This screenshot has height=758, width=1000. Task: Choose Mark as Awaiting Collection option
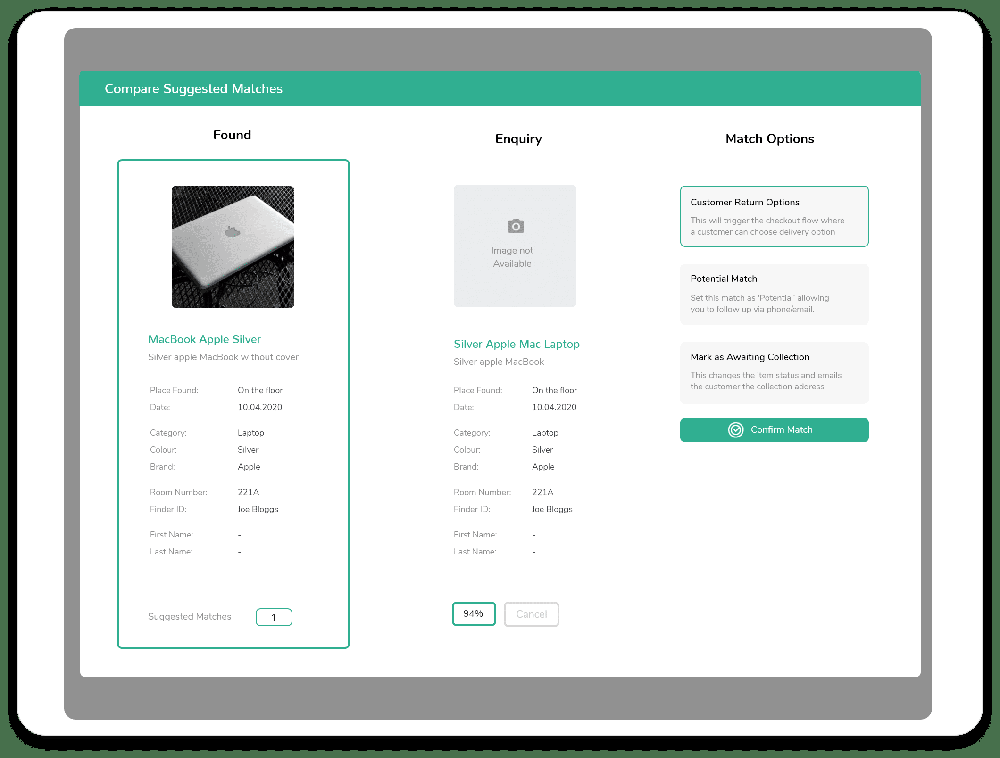point(774,372)
